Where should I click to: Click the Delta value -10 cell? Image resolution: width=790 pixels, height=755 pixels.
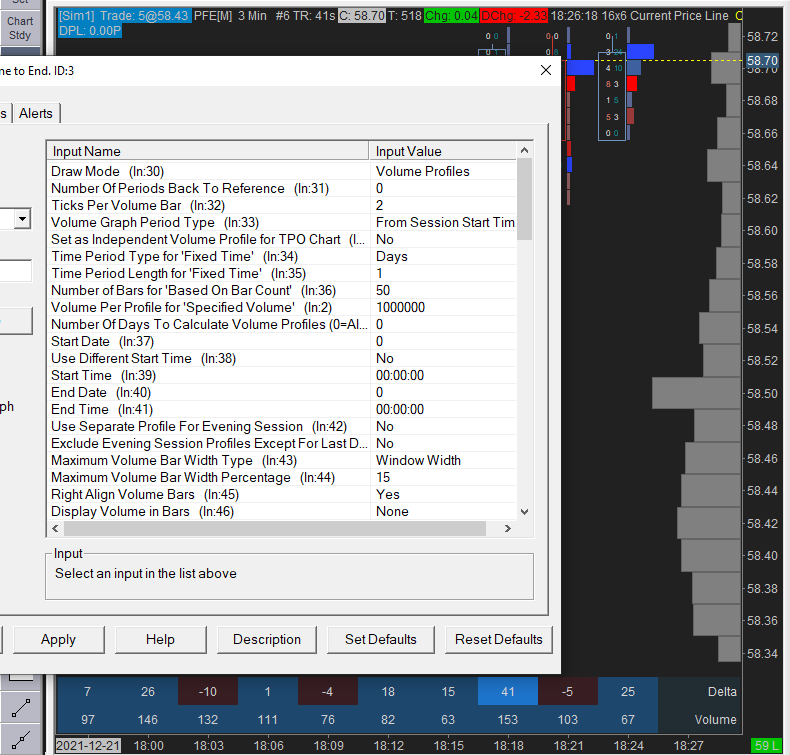[208, 692]
